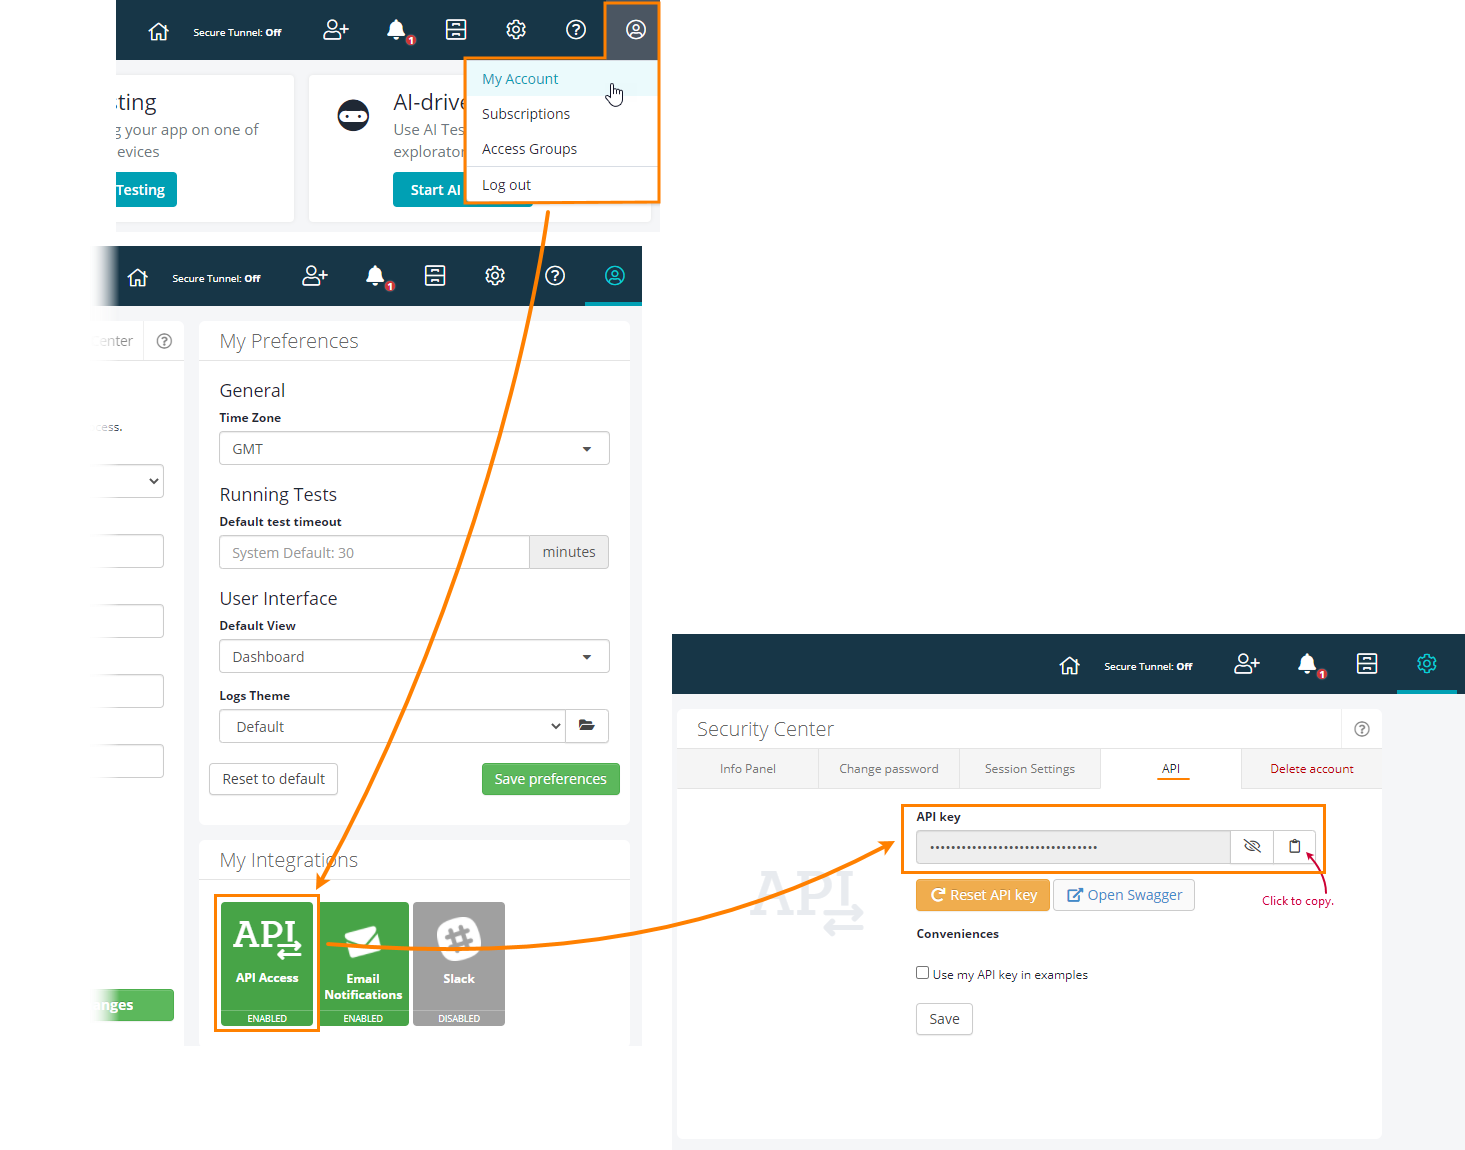
Task: Open the disabled Slack integration tile
Action: 459,962
